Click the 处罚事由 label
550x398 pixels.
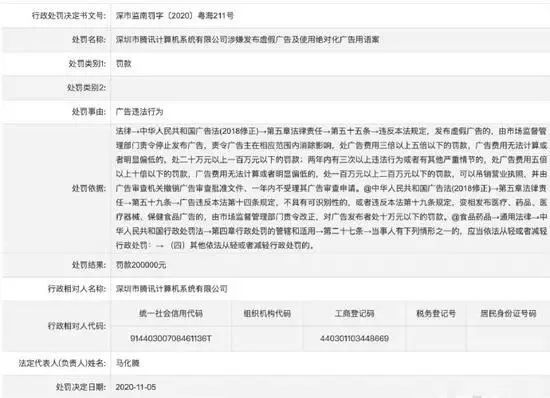(89, 112)
